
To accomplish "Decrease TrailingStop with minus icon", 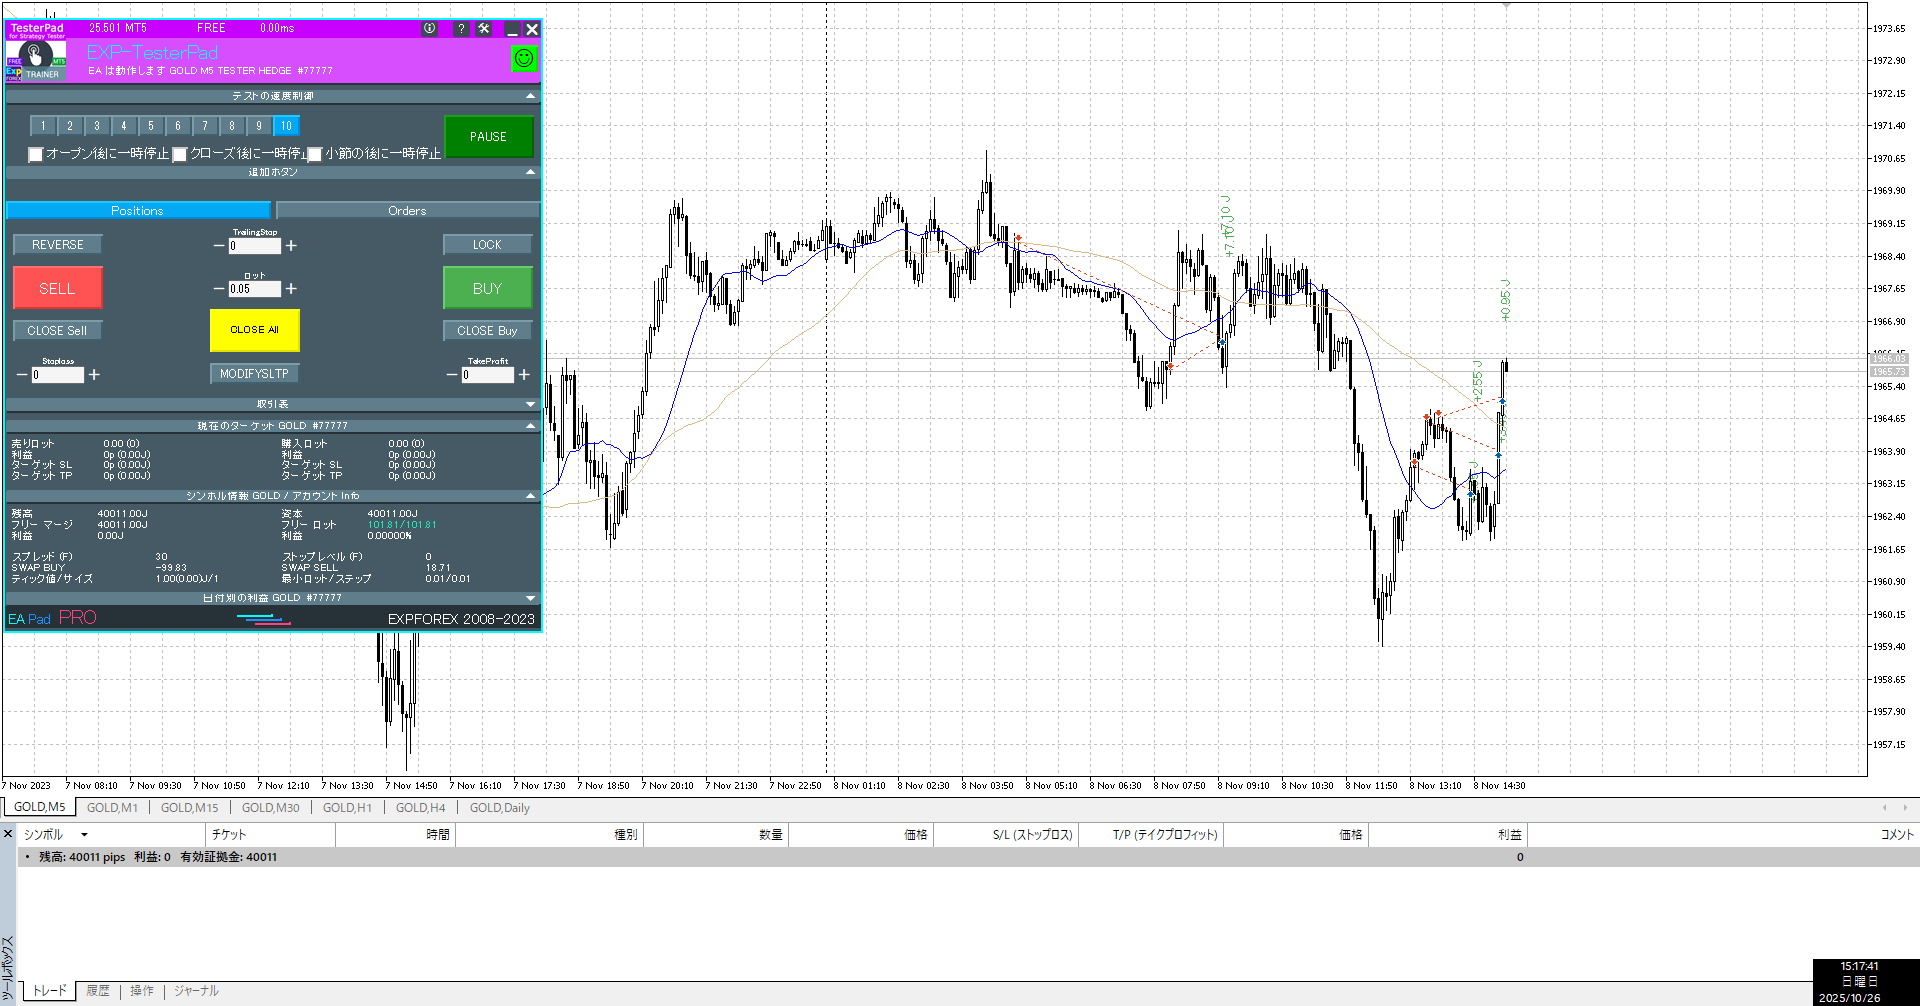I will pos(219,246).
